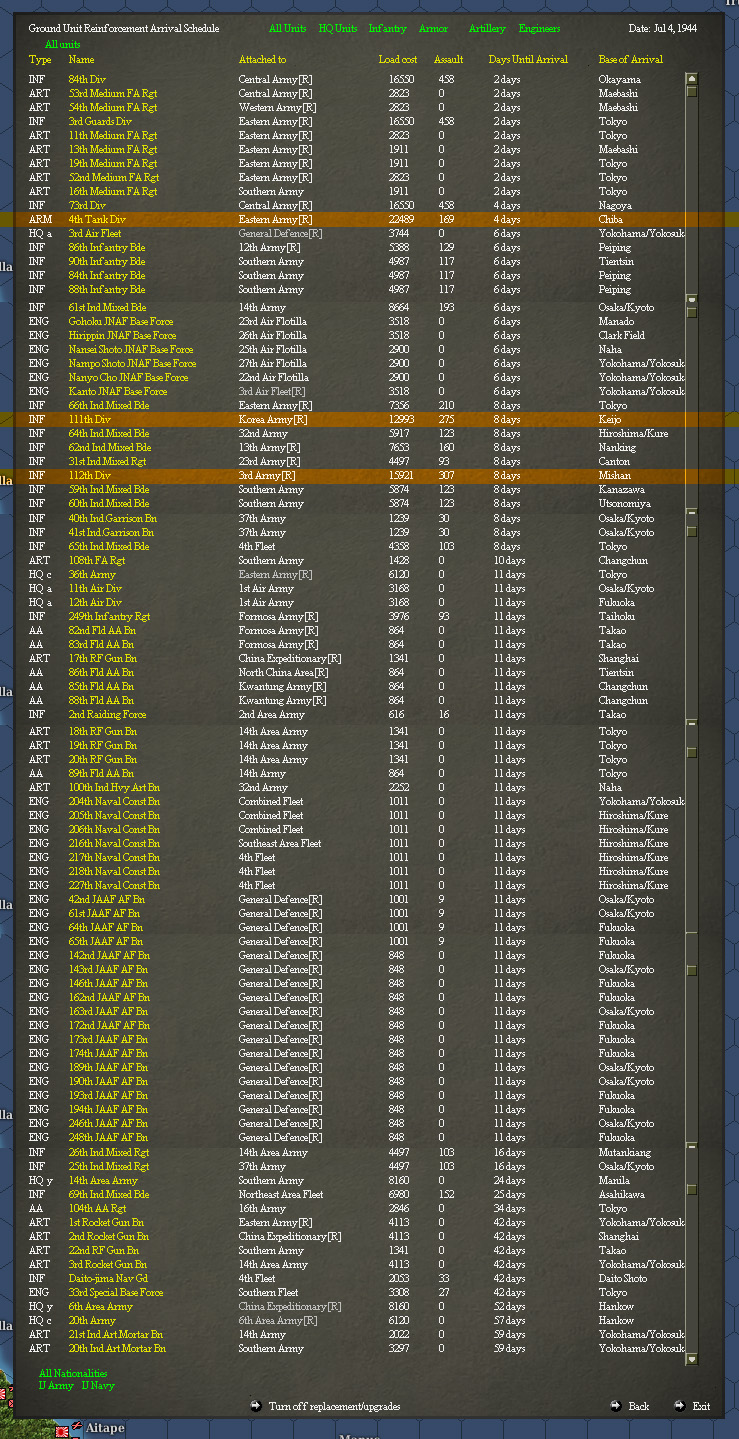Click the Ground Unit Reinforcement Arrival Schedule title
Screen dimensions: 739x1439
click(123, 29)
